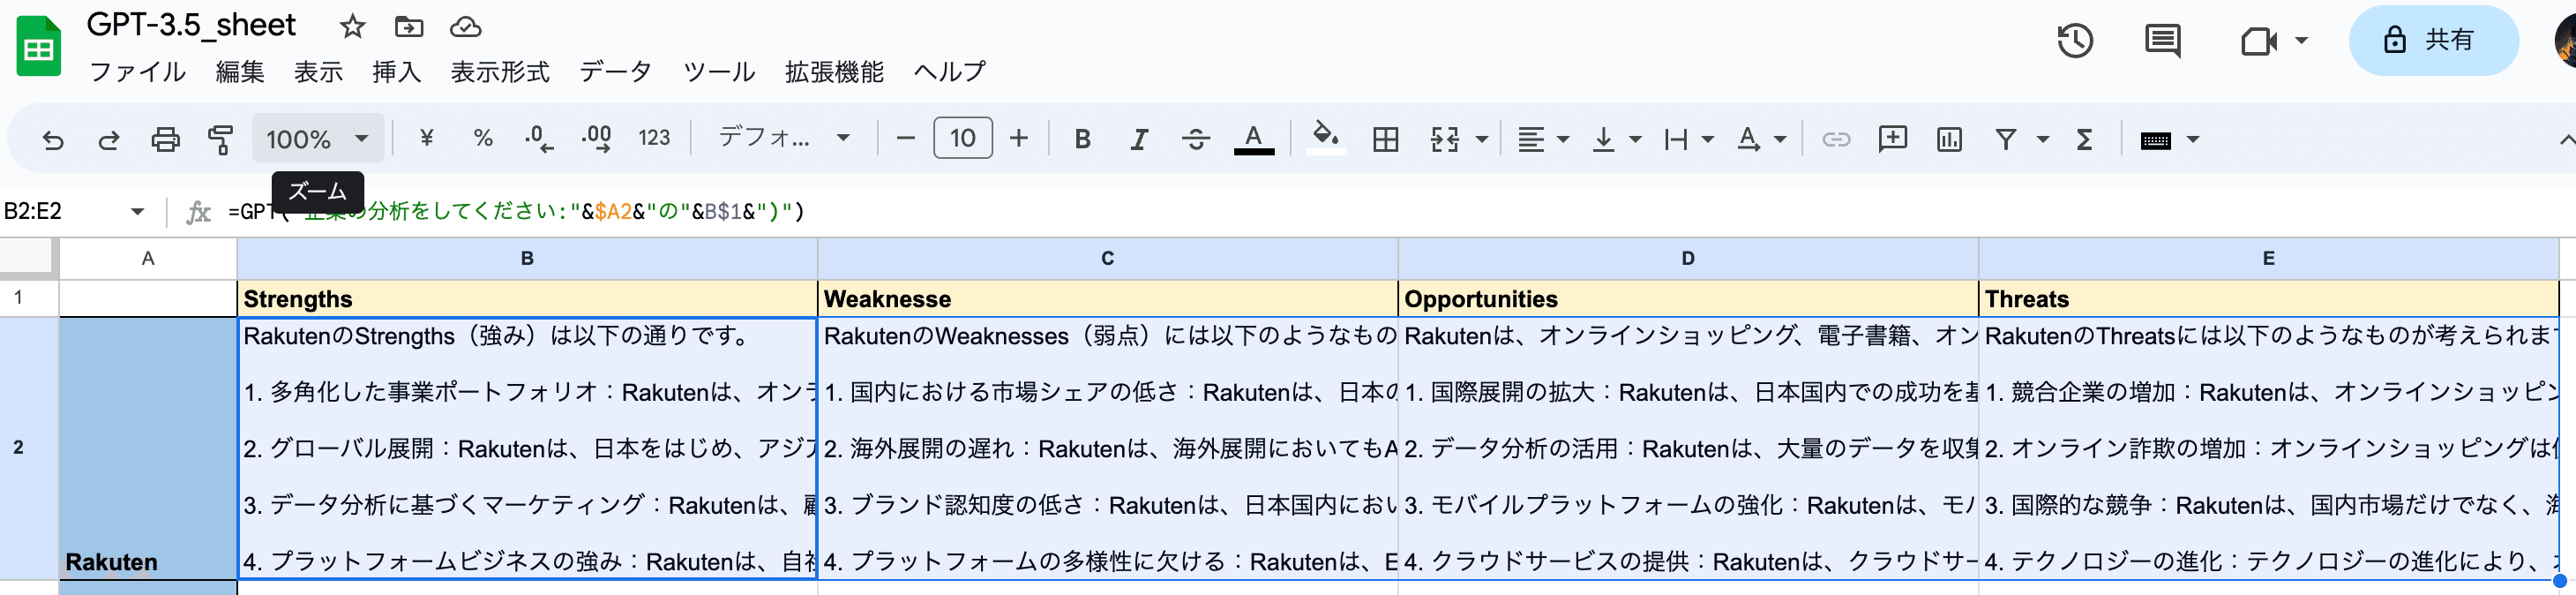Click the undo arrow icon

(x=53, y=139)
